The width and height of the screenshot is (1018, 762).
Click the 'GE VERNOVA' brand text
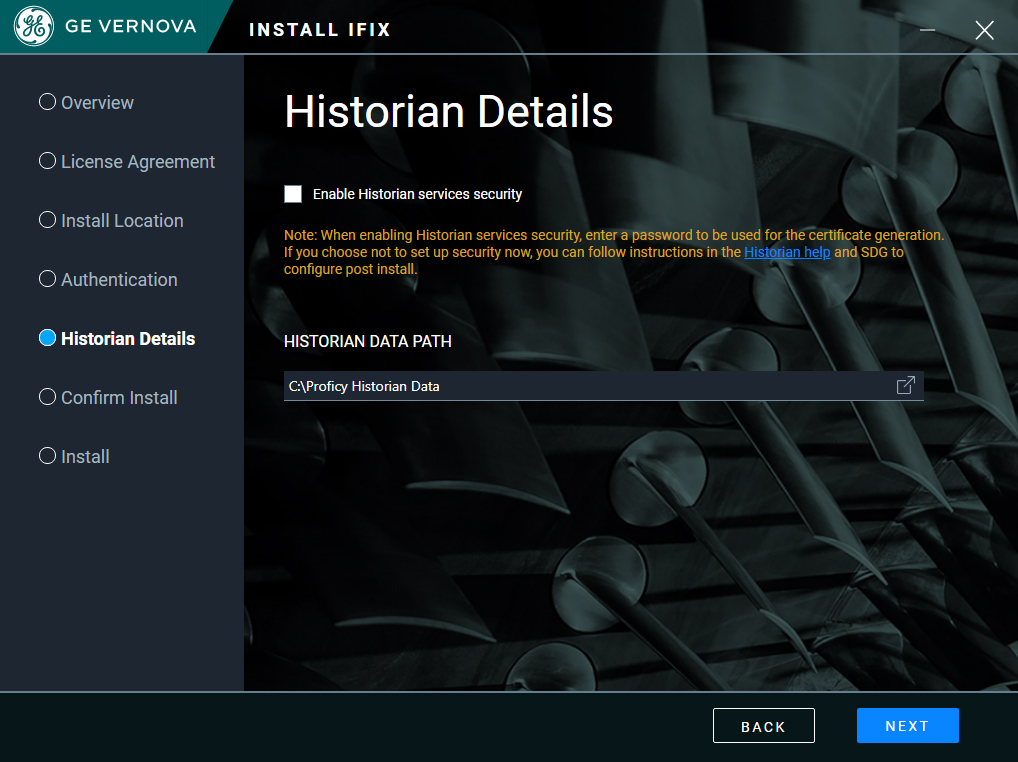(x=130, y=26)
